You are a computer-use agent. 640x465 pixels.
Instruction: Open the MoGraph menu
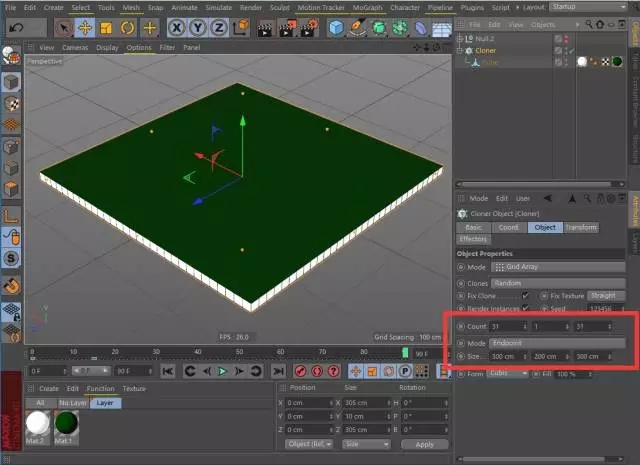(x=366, y=7)
